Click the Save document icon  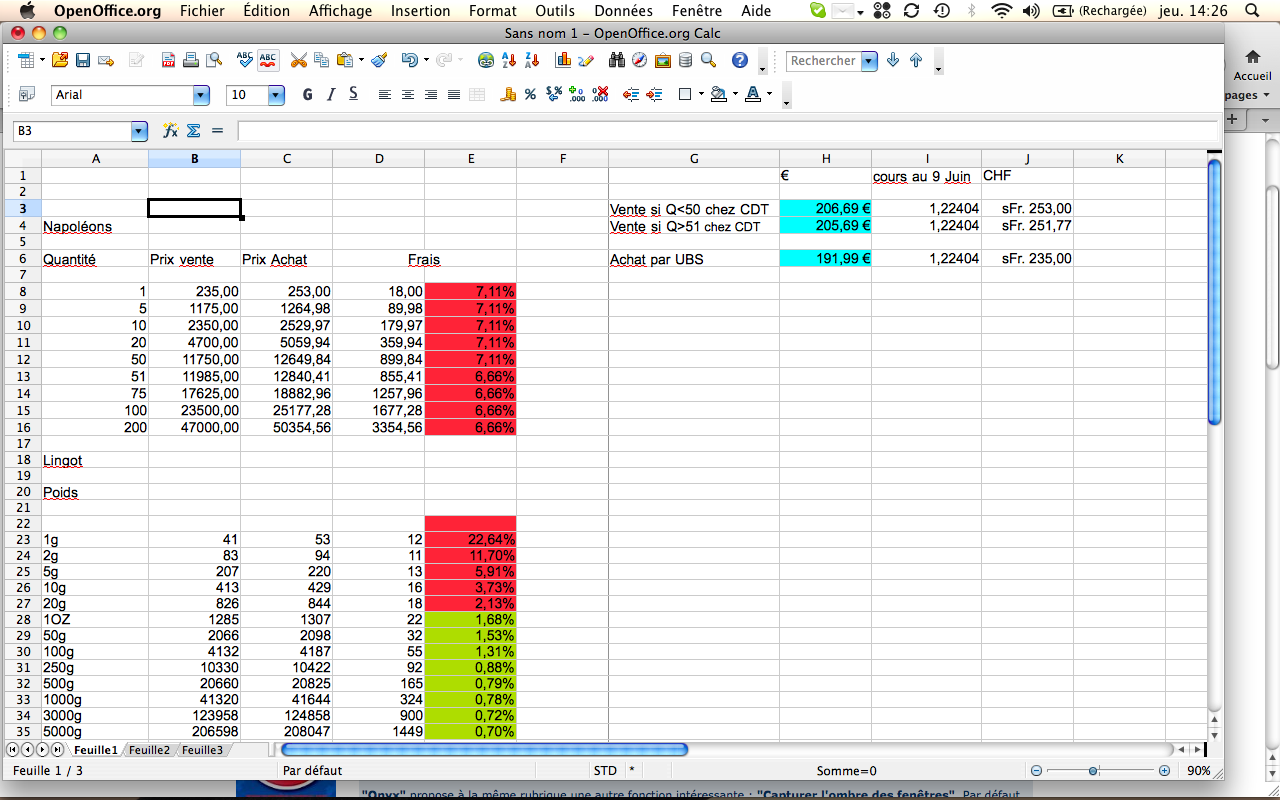click(x=83, y=61)
